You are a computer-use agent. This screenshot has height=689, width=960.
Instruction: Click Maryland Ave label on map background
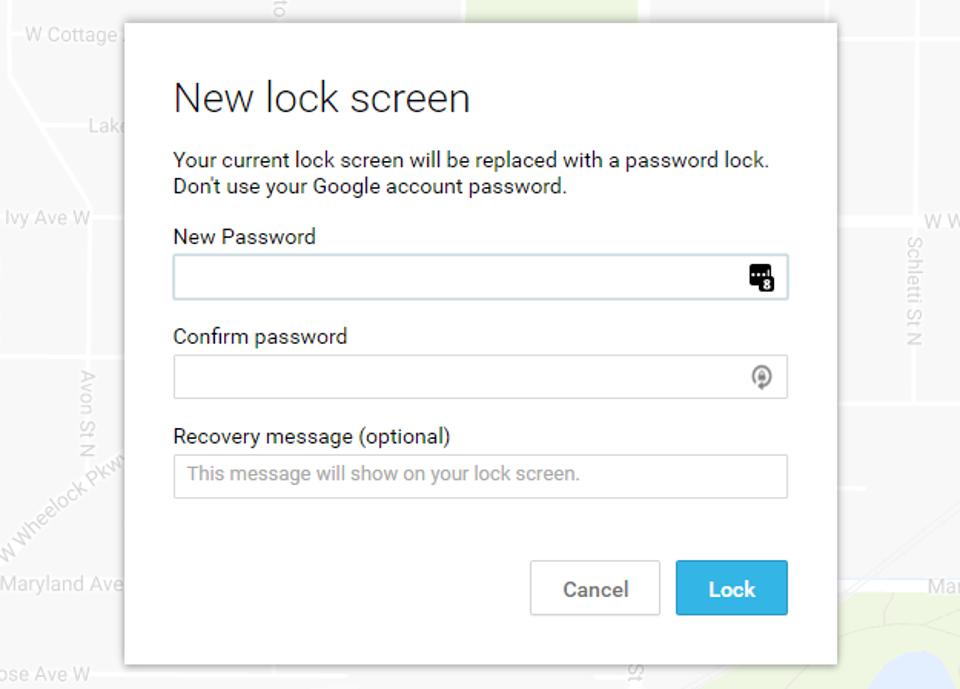tap(61, 584)
